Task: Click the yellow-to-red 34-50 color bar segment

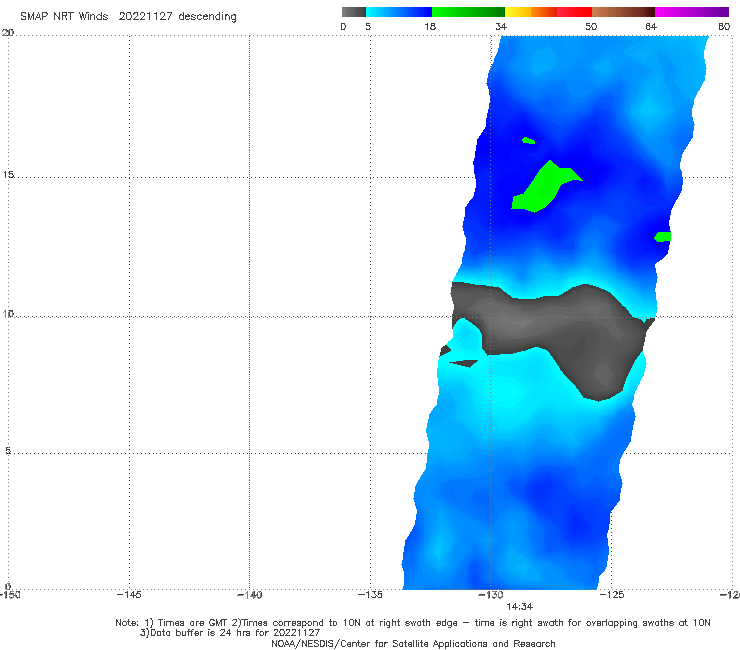Action: (x=548, y=12)
